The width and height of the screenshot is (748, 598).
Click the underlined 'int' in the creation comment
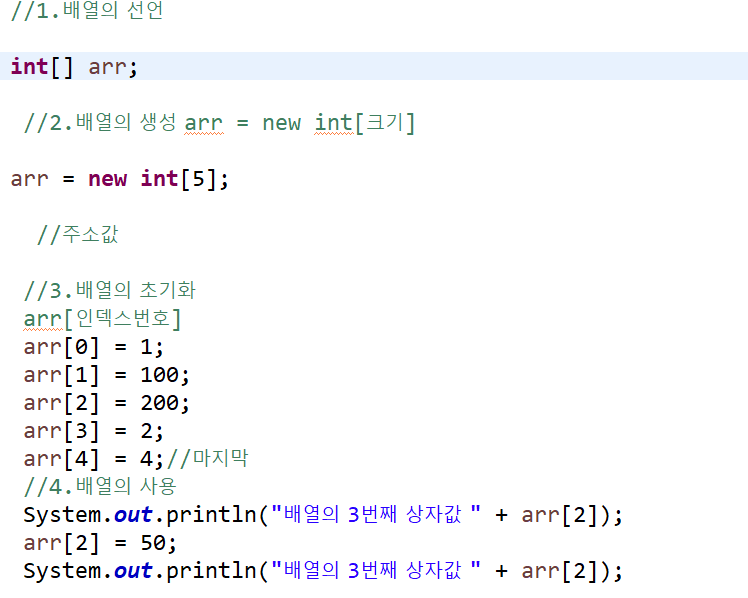tap(333, 123)
